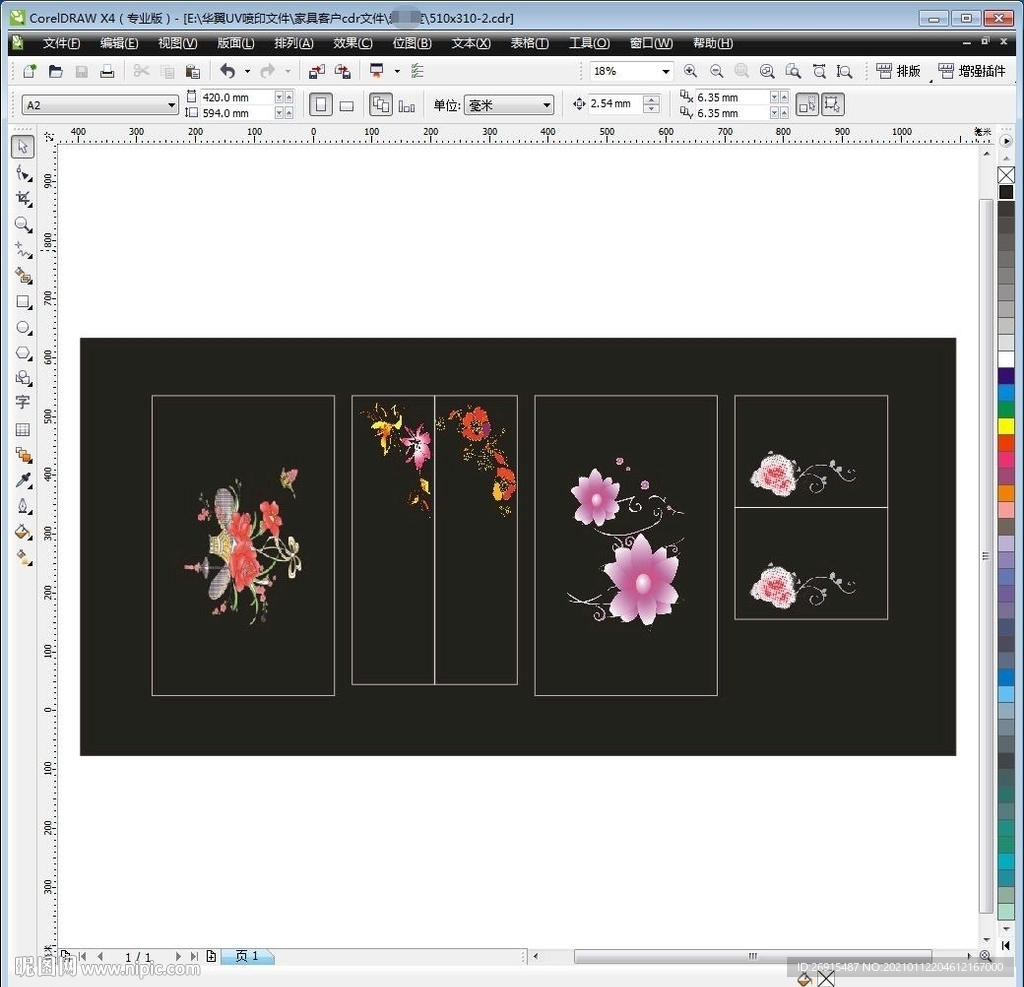Image resolution: width=1024 pixels, height=987 pixels.
Task: Select the Text tool in toolbox
Action: point(22,402)
